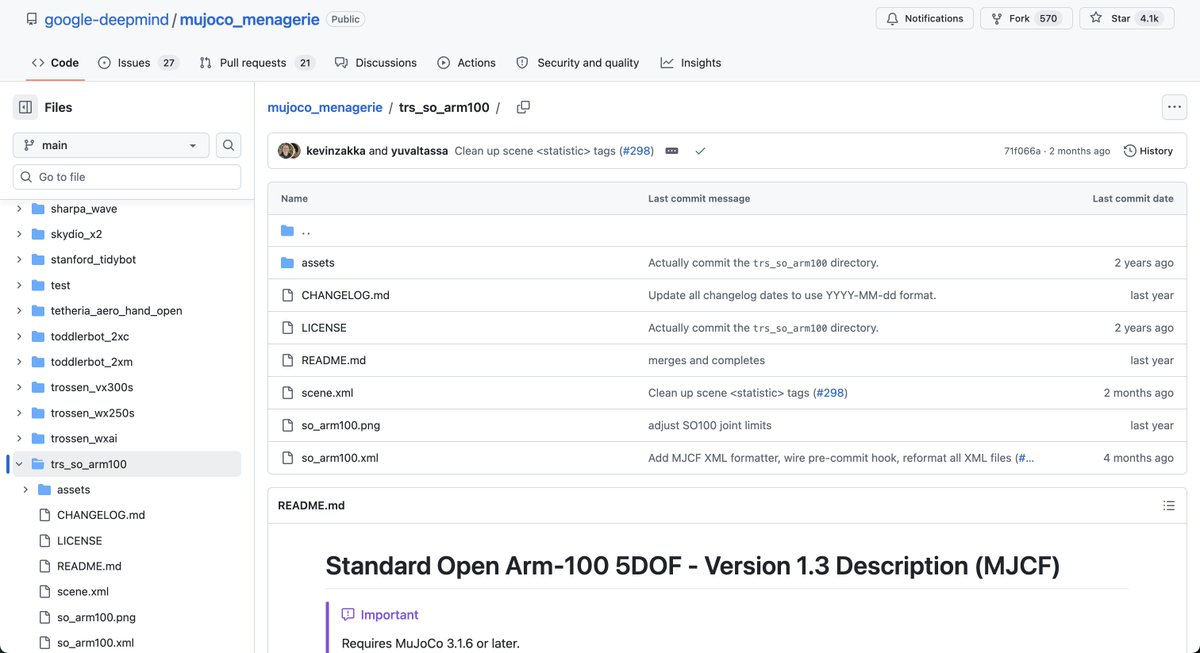Click the Notifications bell button
This screenshot has width=1200, height=653.
pos(925,18)
